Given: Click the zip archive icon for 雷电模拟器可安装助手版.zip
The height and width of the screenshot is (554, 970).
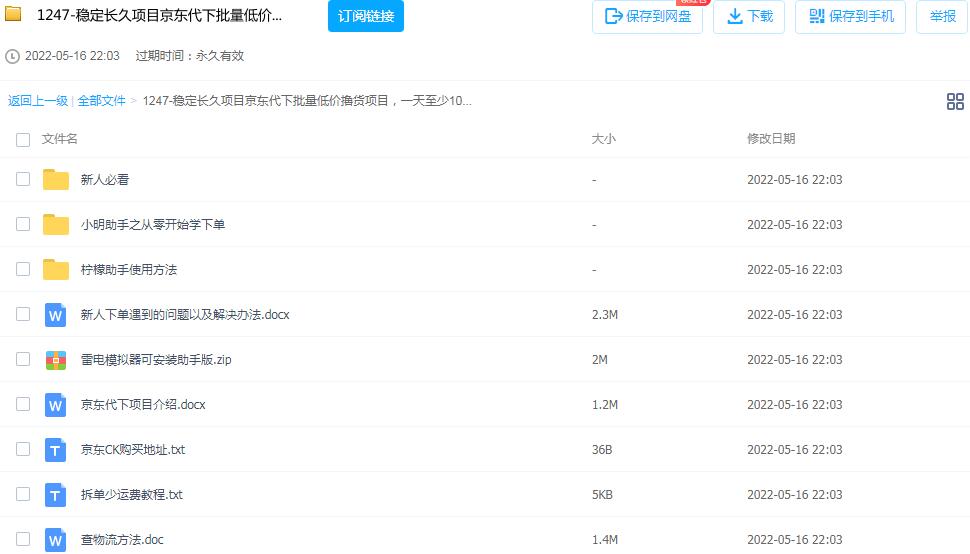Looking at the screenshot, I should (56, 360).
